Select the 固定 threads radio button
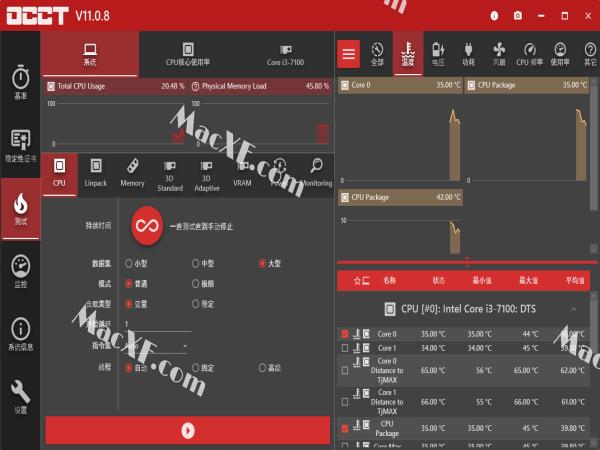600x450 pixels. tap(195, 368)
